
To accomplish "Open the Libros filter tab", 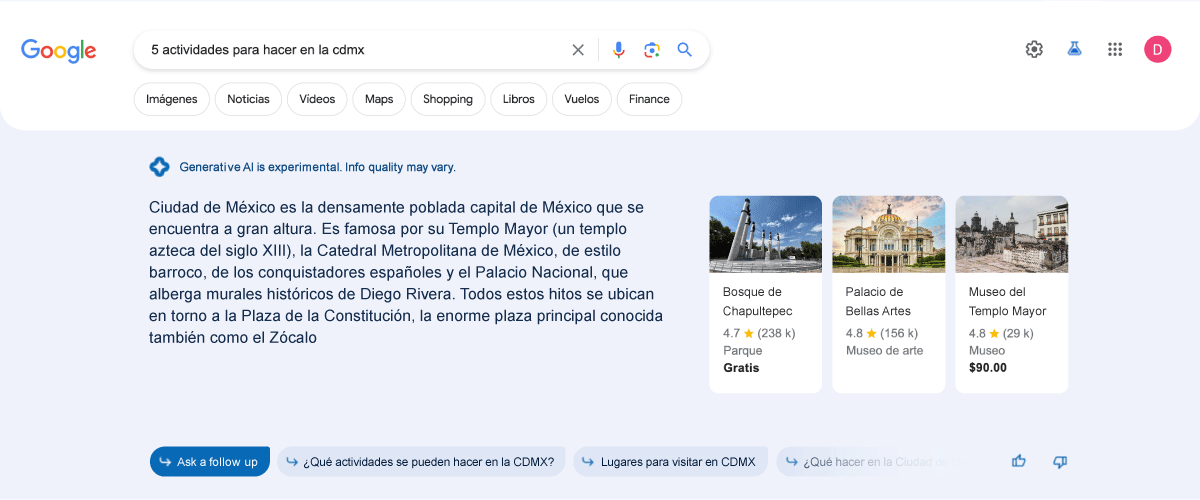I will point(519,99).
